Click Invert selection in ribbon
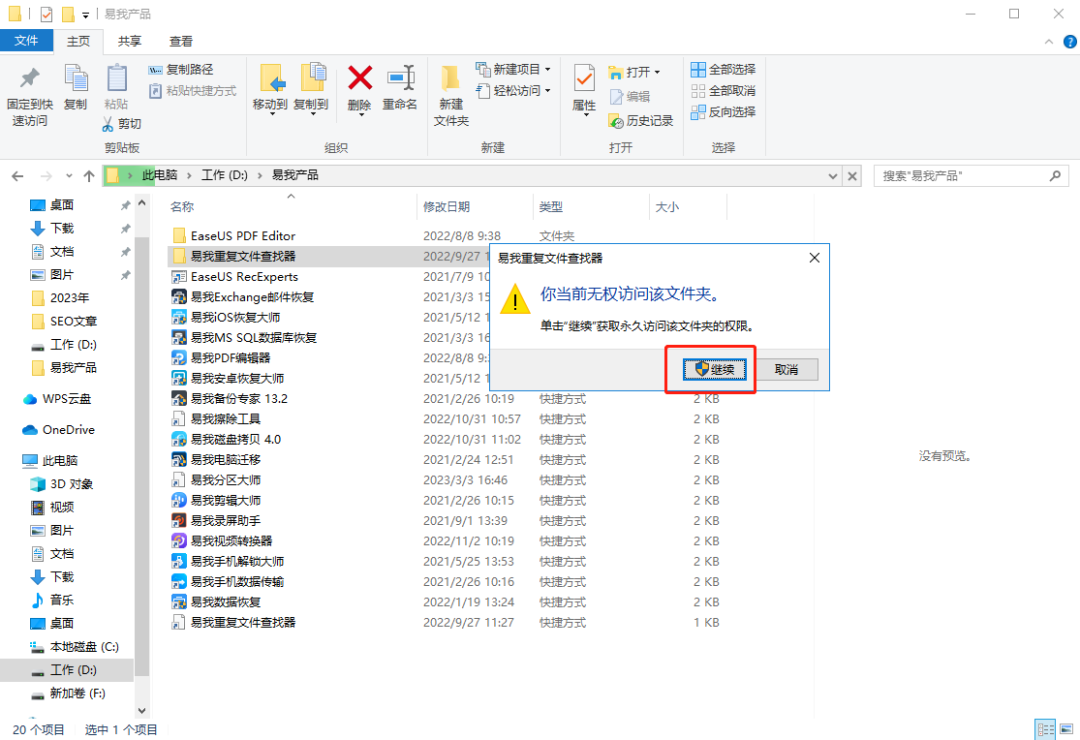Viewport: 1080px width, 740px height. (723, 112)
